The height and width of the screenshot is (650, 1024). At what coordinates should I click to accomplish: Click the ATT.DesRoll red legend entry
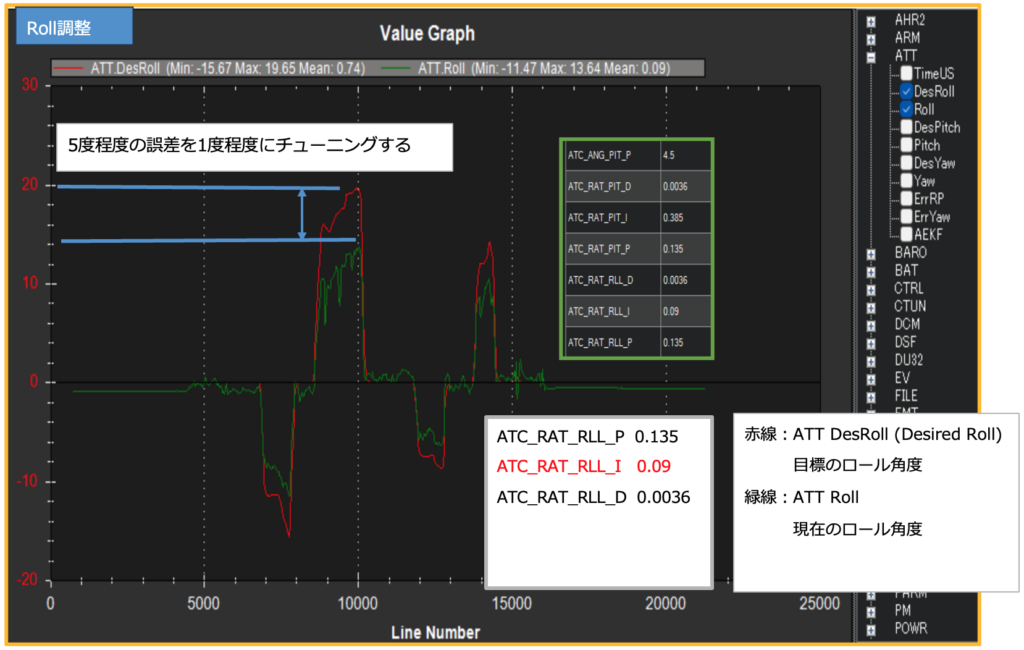(x=210, y=68)
